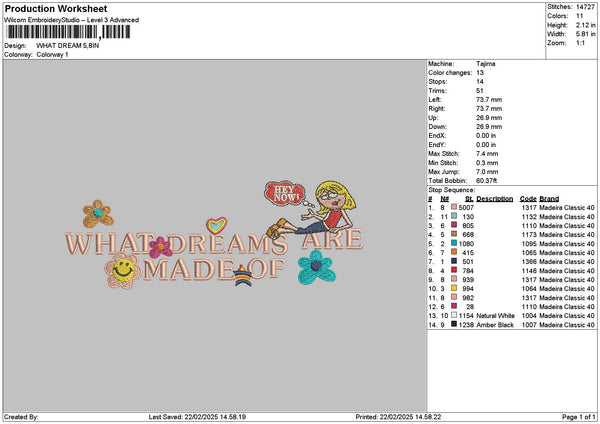Select thread code '1064' in row 10
The image size is (600, 424).
click(529, 289)
